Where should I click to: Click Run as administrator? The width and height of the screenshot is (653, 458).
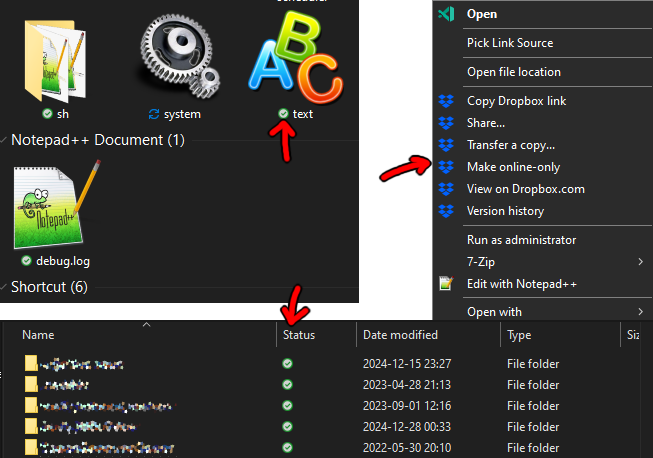tap(521, 240)
